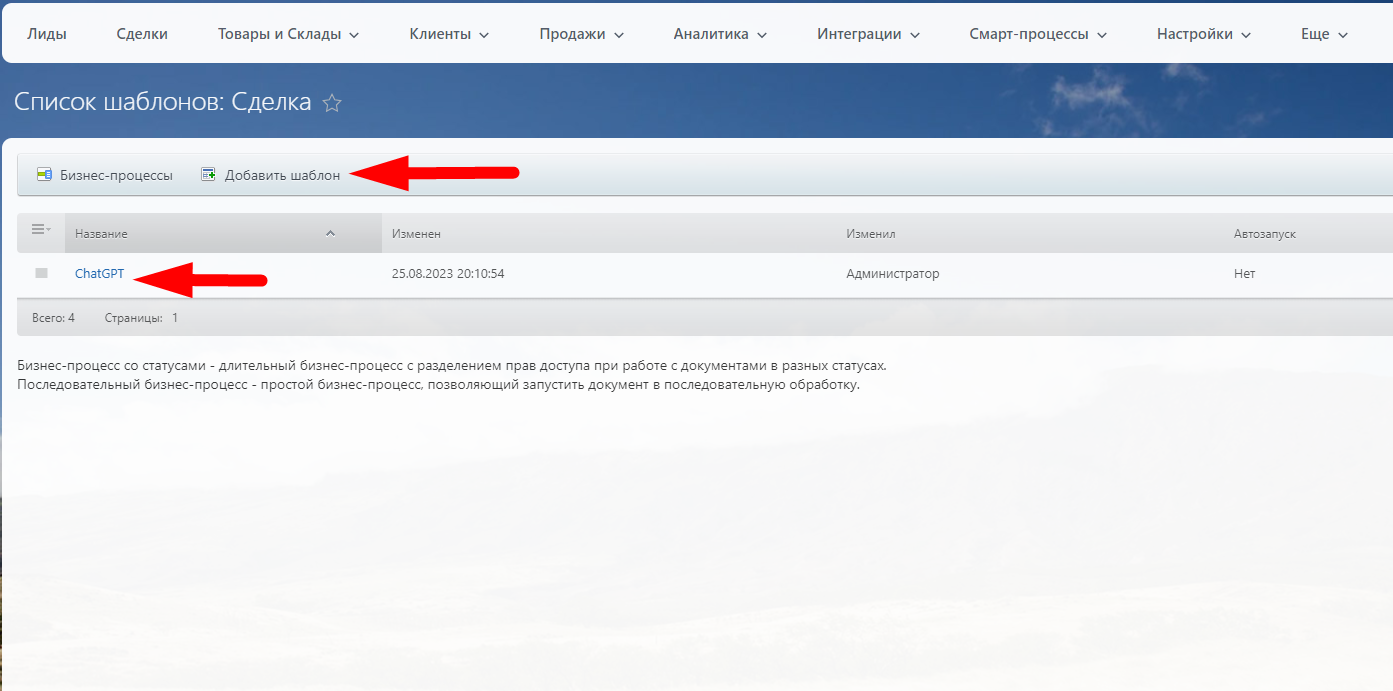Click the green plus icon beside Добавить шаблон

click(x=208, y=173)
